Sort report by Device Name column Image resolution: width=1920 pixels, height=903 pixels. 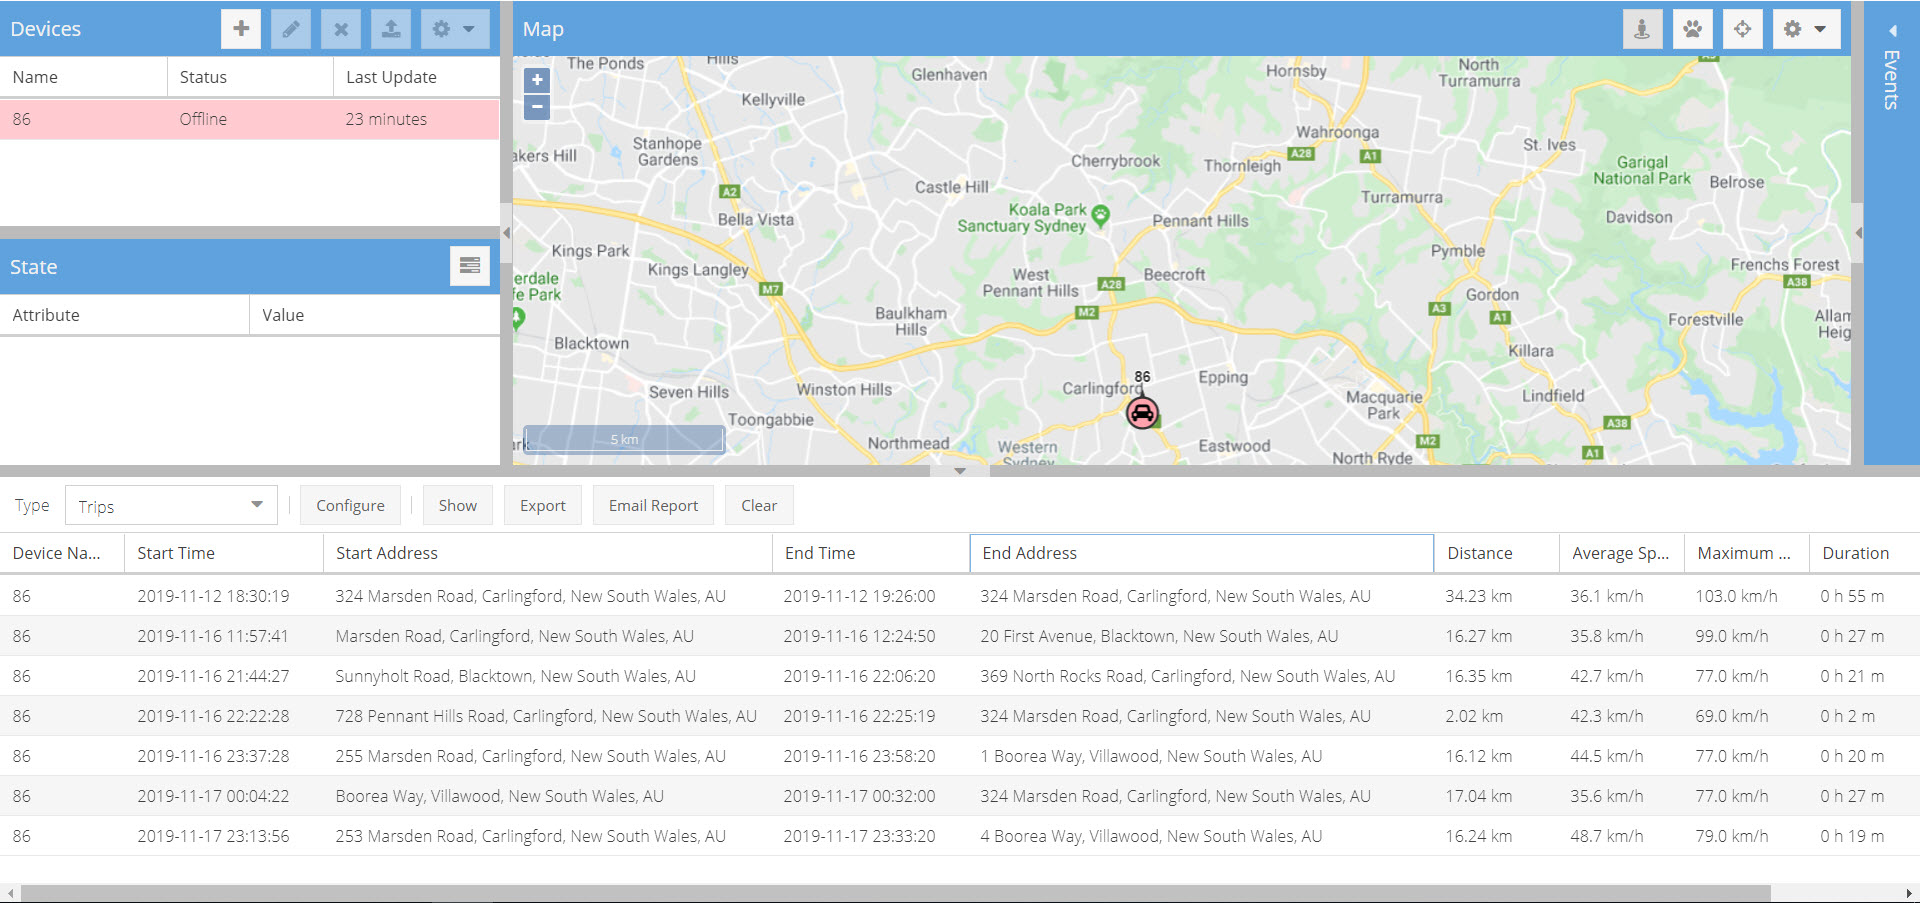[62, 553]
